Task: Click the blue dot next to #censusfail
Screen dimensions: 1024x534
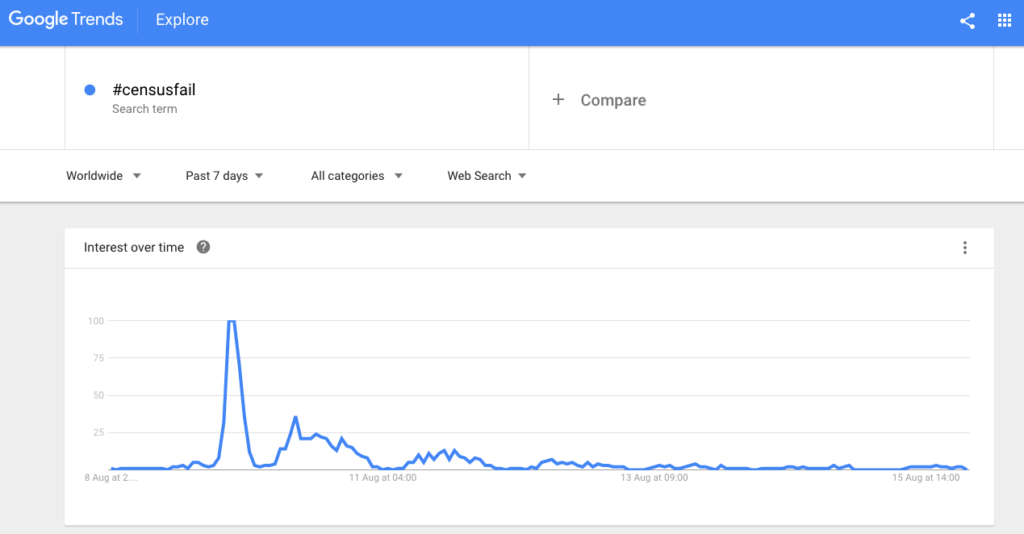Action: pyautogui.click(x=90, y=90)
